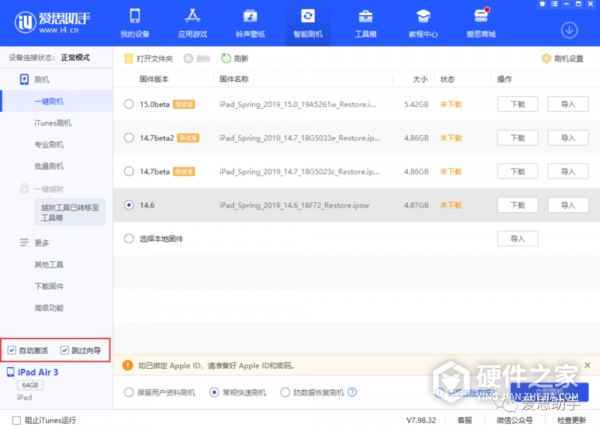The height and width of the screenshot is (430, 600).
Task: Select 智能刷机 tab
Action: click(308, 23)
